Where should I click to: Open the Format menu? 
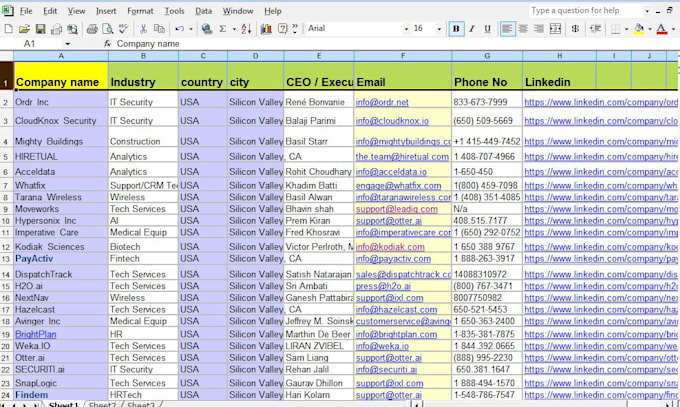coord(140,11)
